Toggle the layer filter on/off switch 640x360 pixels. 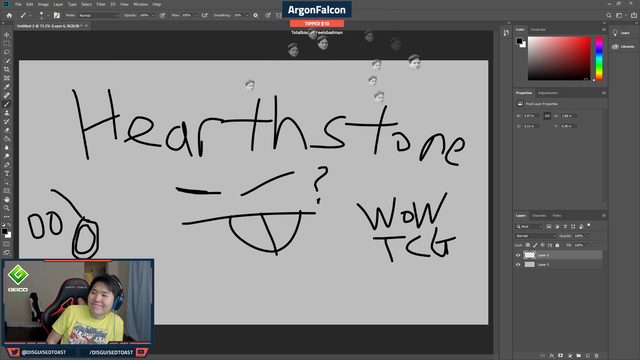pyautogui.click(x=589, y=225)
